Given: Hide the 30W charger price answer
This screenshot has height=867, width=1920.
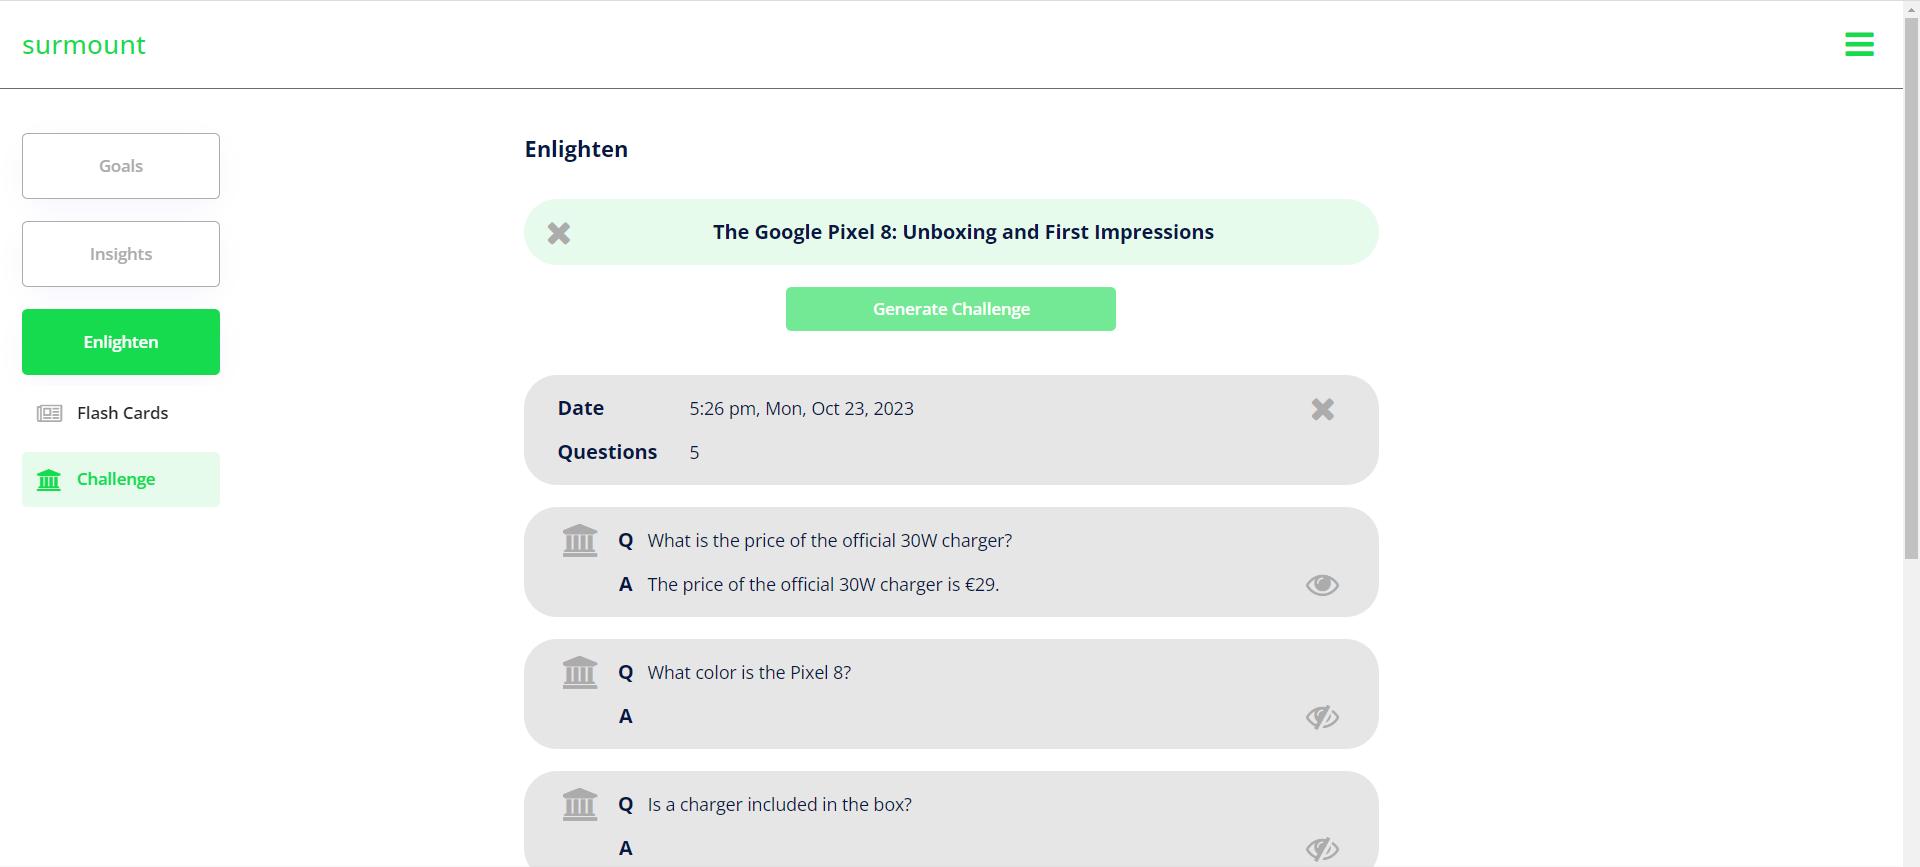Looking at the screenshot, I should pos(1322,585).
